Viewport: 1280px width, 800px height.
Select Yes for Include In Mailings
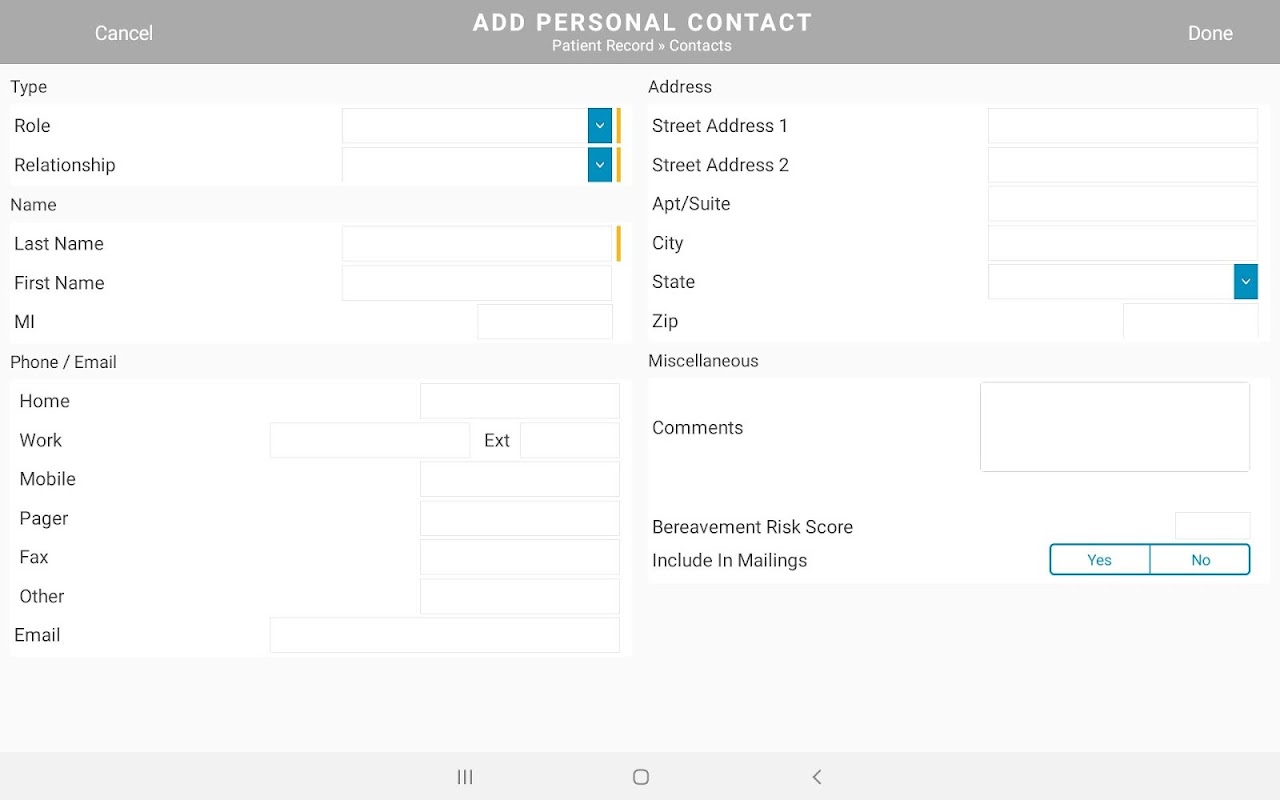1100,560
